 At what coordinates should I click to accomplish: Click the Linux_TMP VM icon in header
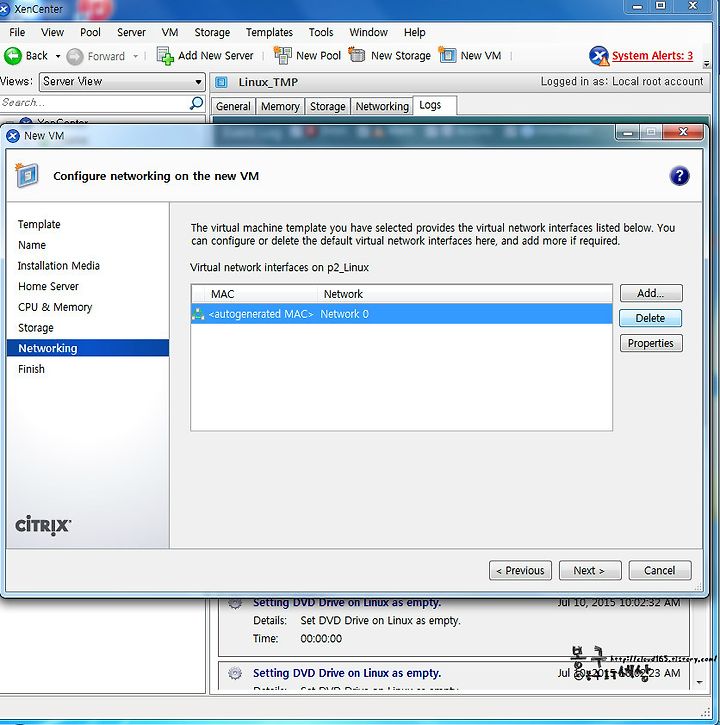222,82
